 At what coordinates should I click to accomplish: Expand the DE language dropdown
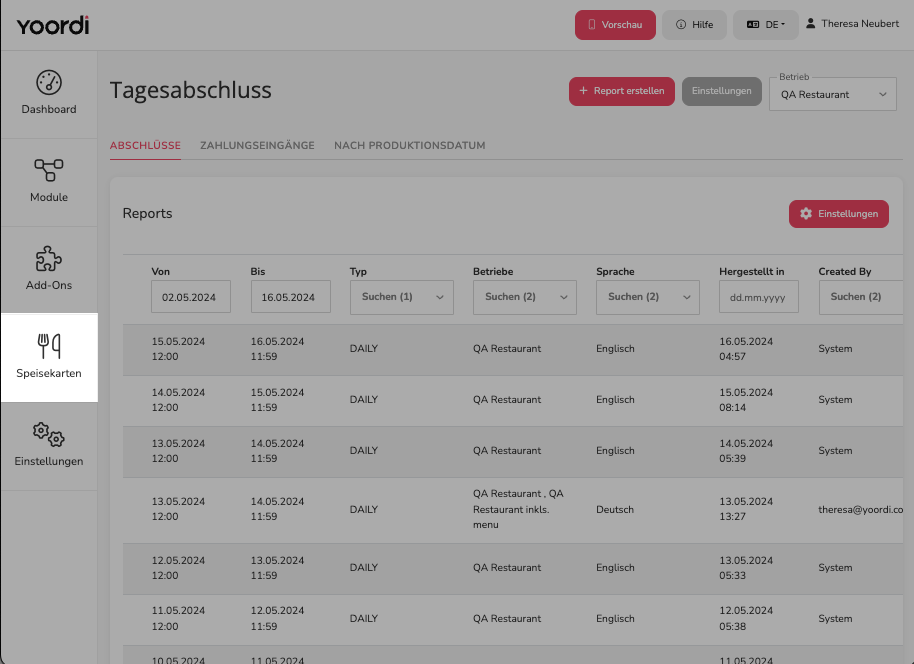tap(765, 25)
